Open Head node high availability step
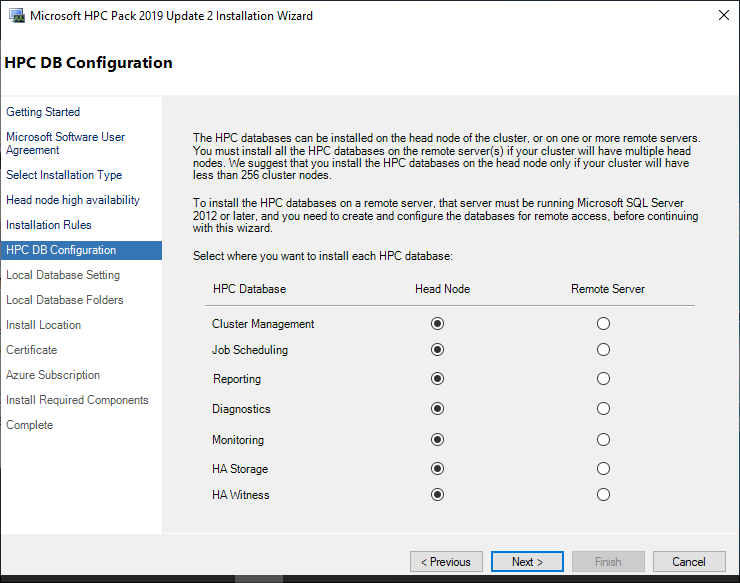Screen dimensions: 740x583 click(73, 200)
